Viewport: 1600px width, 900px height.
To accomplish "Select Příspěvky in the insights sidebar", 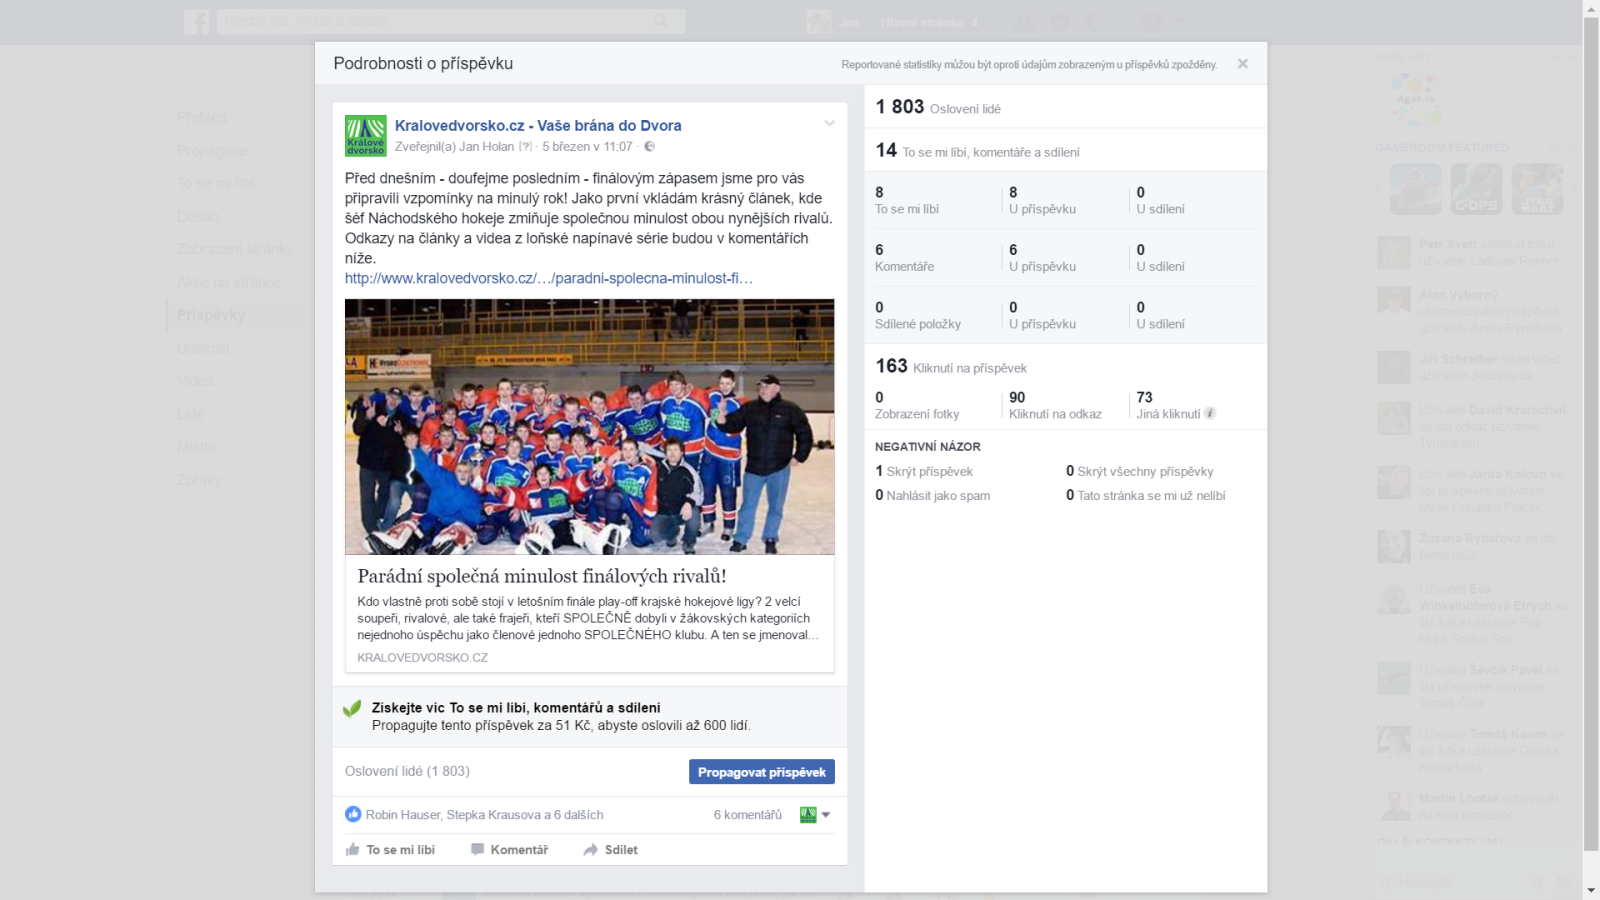I will [211, 315].
